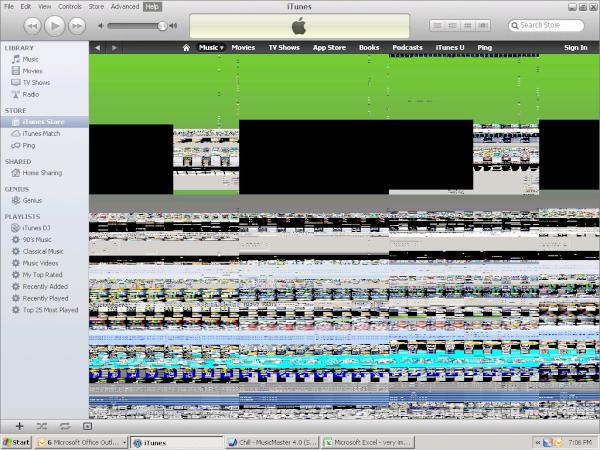Click the Next track fast-forward button
This screenshot has width=600, height=450.
coord(77,26)
